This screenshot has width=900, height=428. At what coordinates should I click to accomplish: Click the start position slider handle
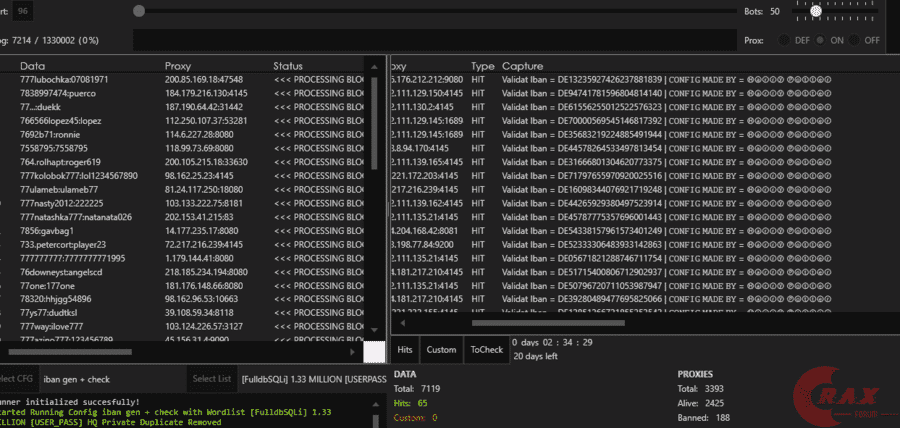pyautogui.click(x=140, y=12)
